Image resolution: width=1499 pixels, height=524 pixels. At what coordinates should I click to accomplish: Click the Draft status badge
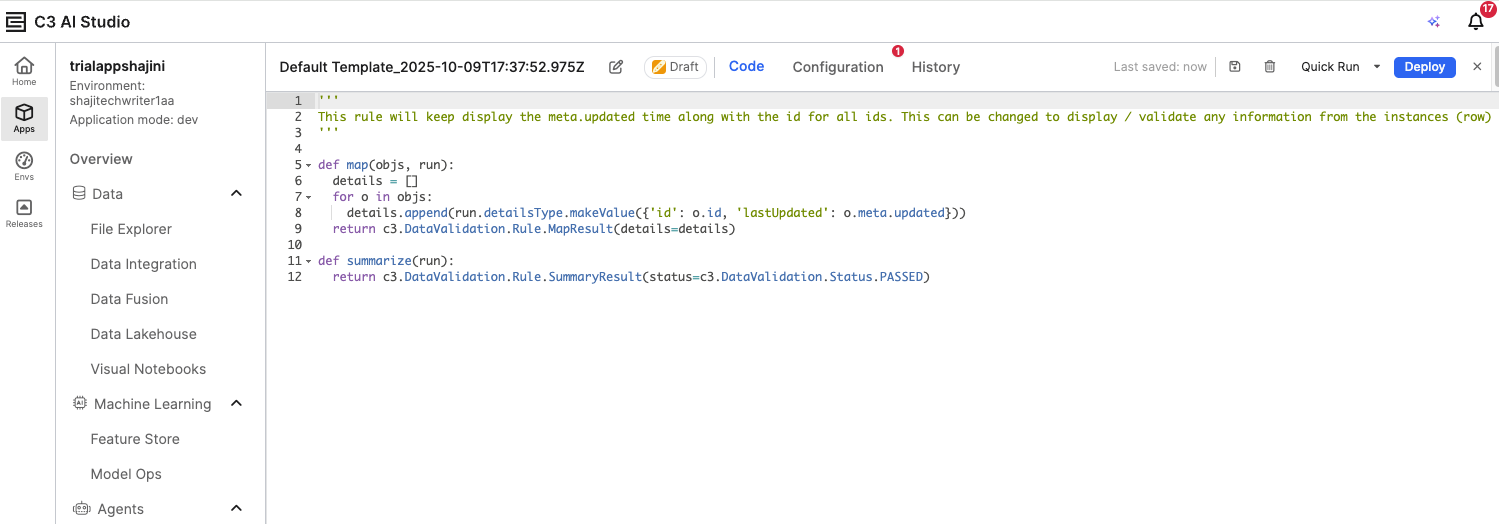(675, 67)
